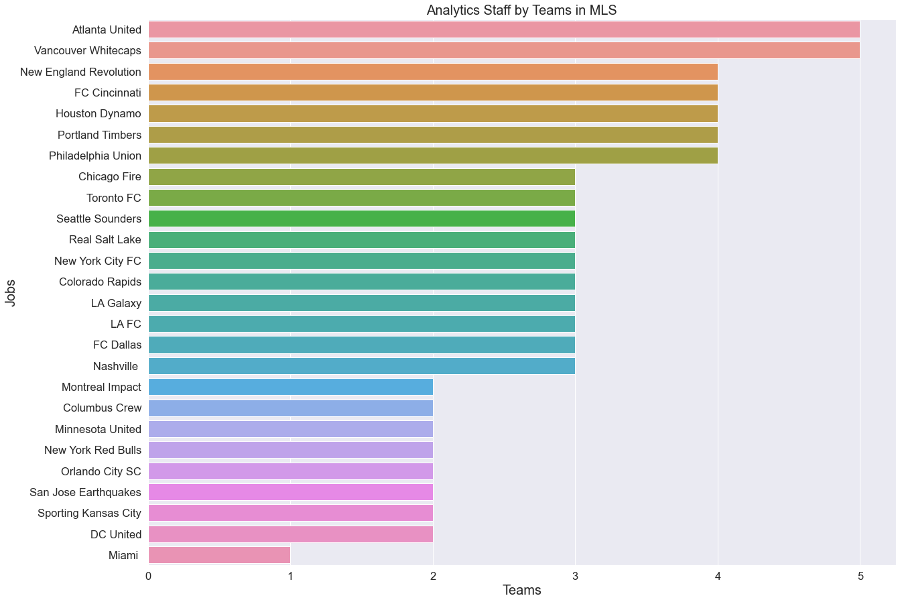Viewport: 902px width, 602px height.
Task: Click the New York City FC bar
Action: 362,261
